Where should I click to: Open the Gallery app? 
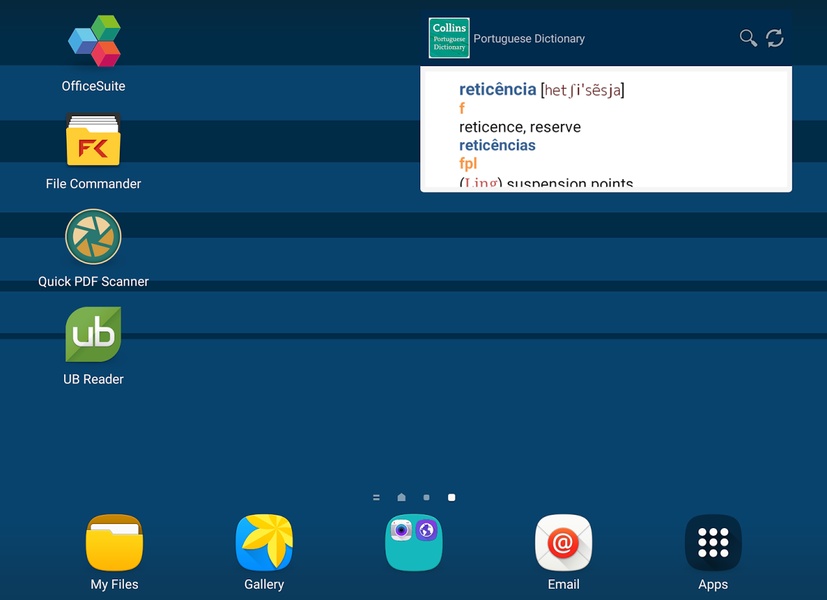click(264, 543)
